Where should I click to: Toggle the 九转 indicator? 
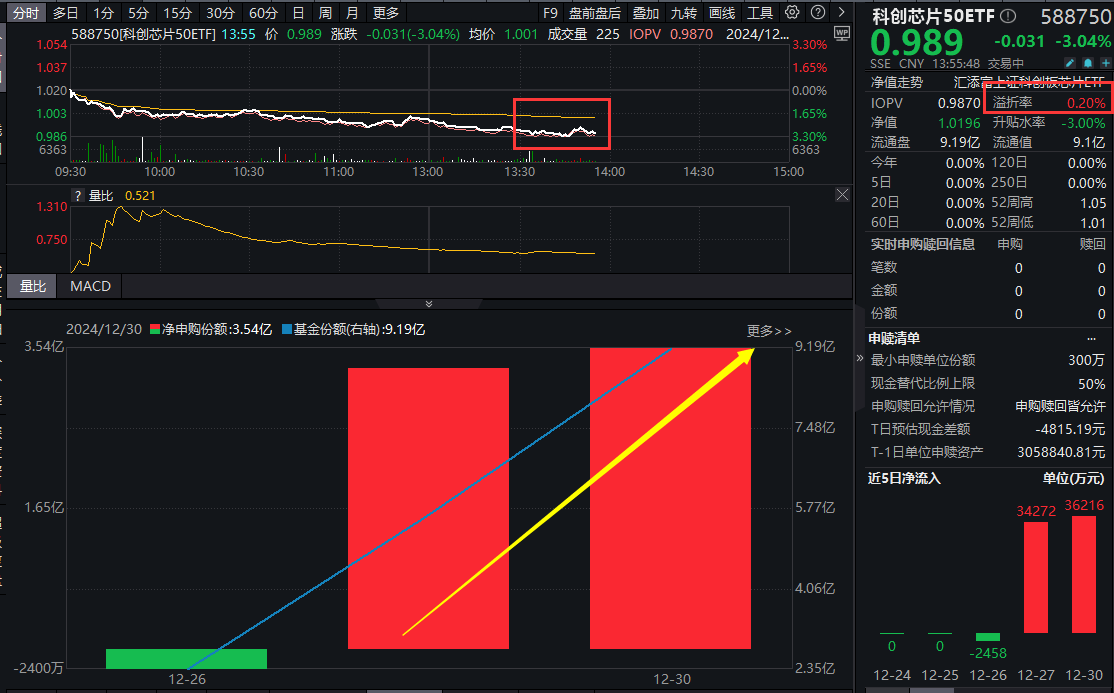click(684, 13)
